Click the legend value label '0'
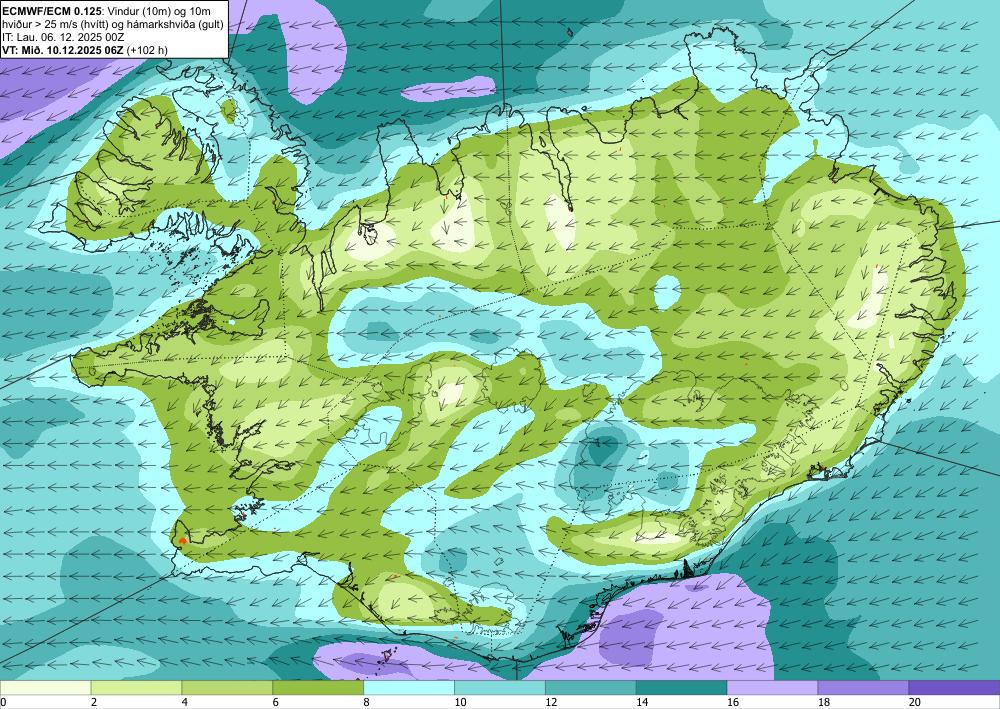The width and height of the screenshot is (1000, 709). click(x=3, y=703)
